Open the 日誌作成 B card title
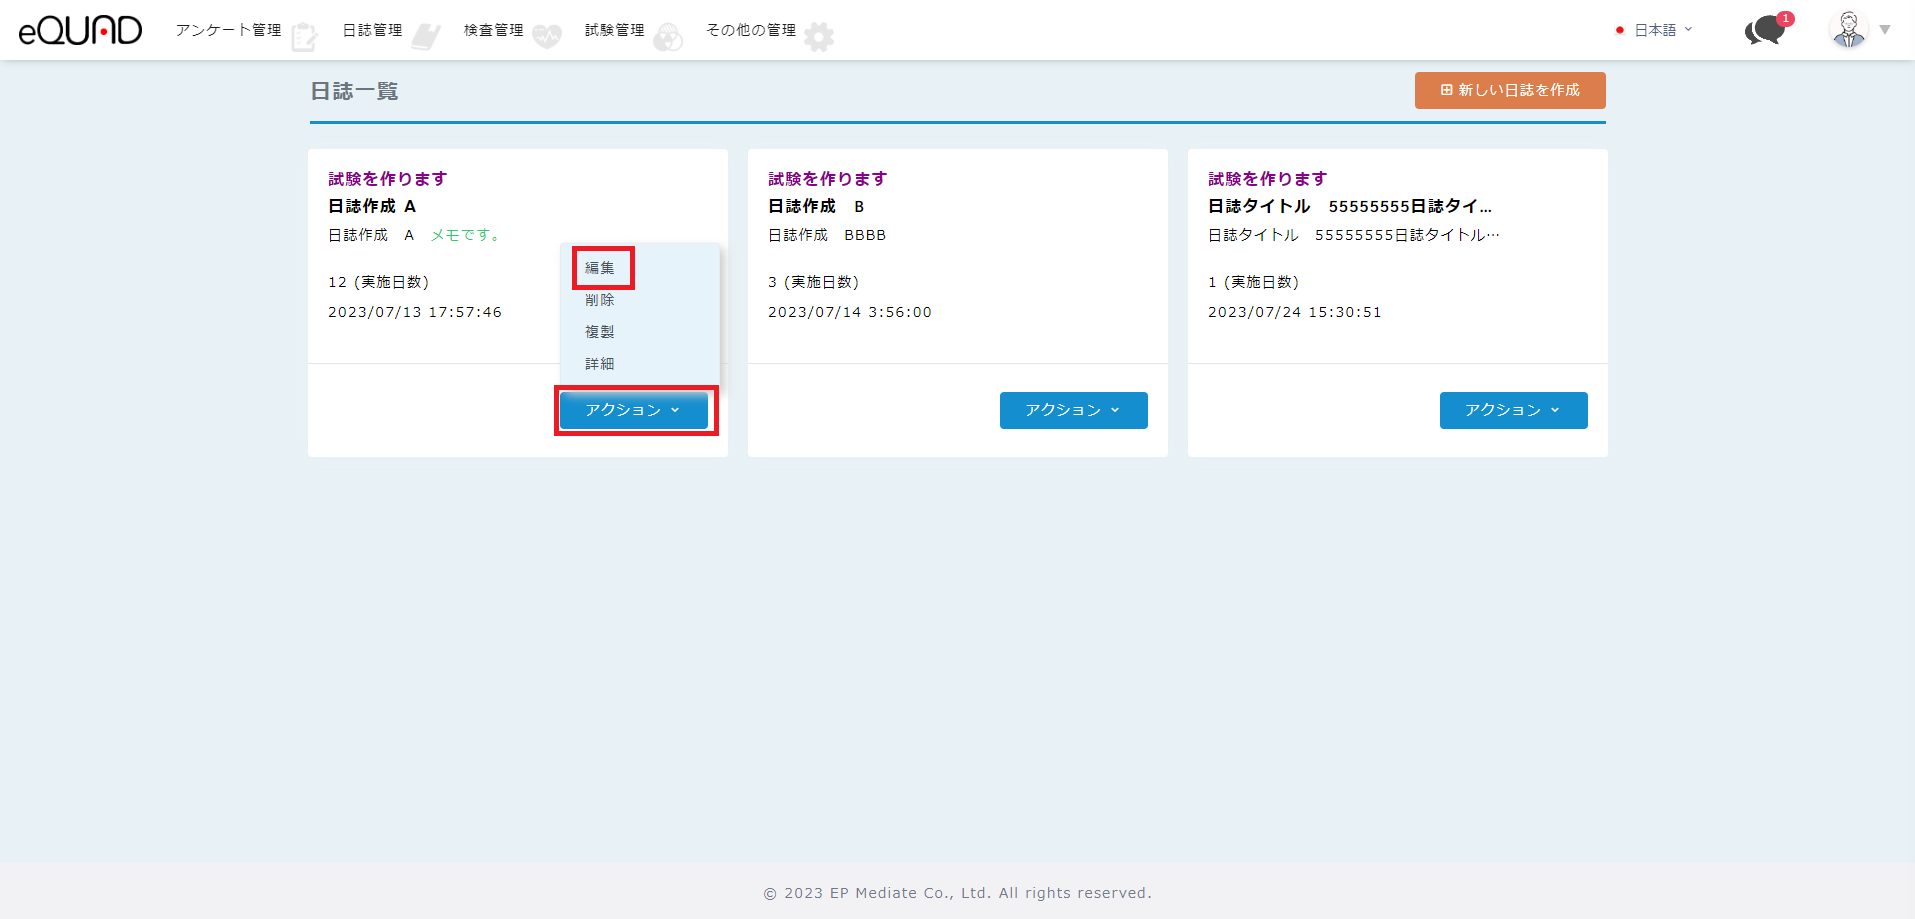The image size is (1915, 919). (x=816, y=206)
